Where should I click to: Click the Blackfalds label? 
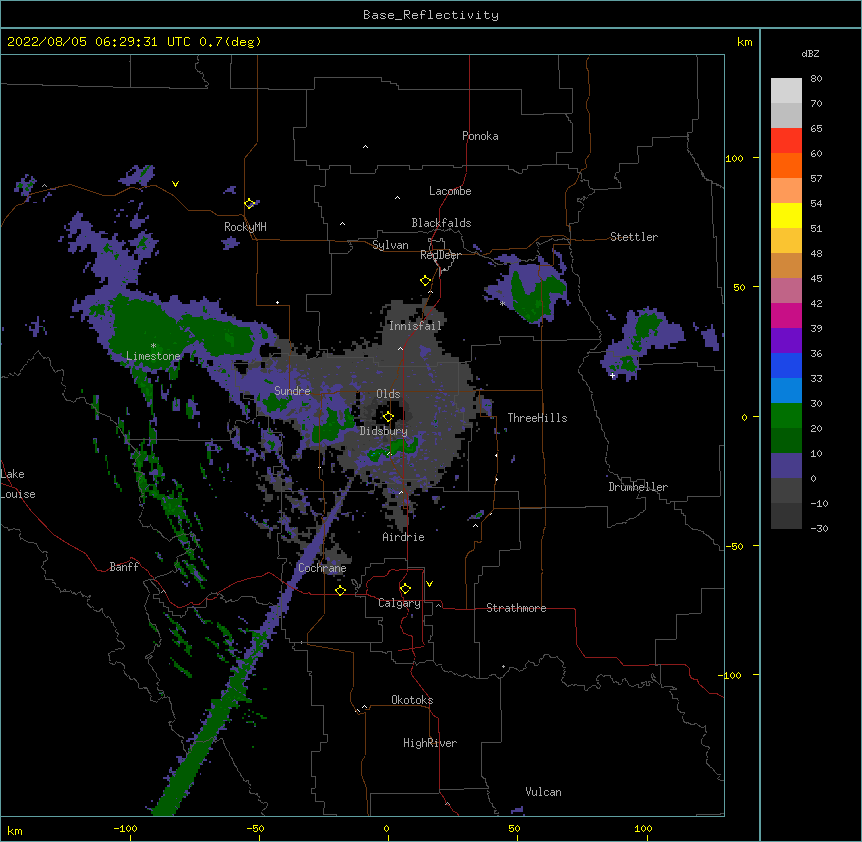(441, 223)
